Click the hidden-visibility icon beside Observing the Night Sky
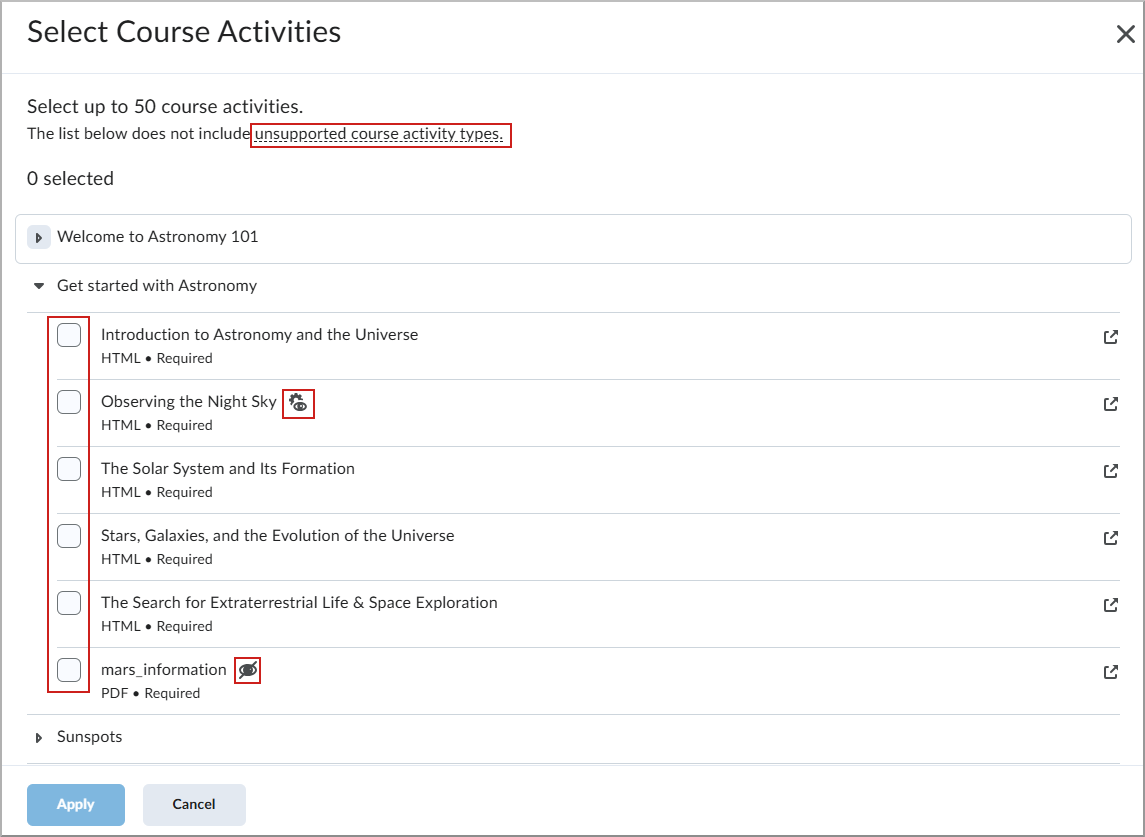The height and width of the screenshot is (837, 1145). pos(297,403)
